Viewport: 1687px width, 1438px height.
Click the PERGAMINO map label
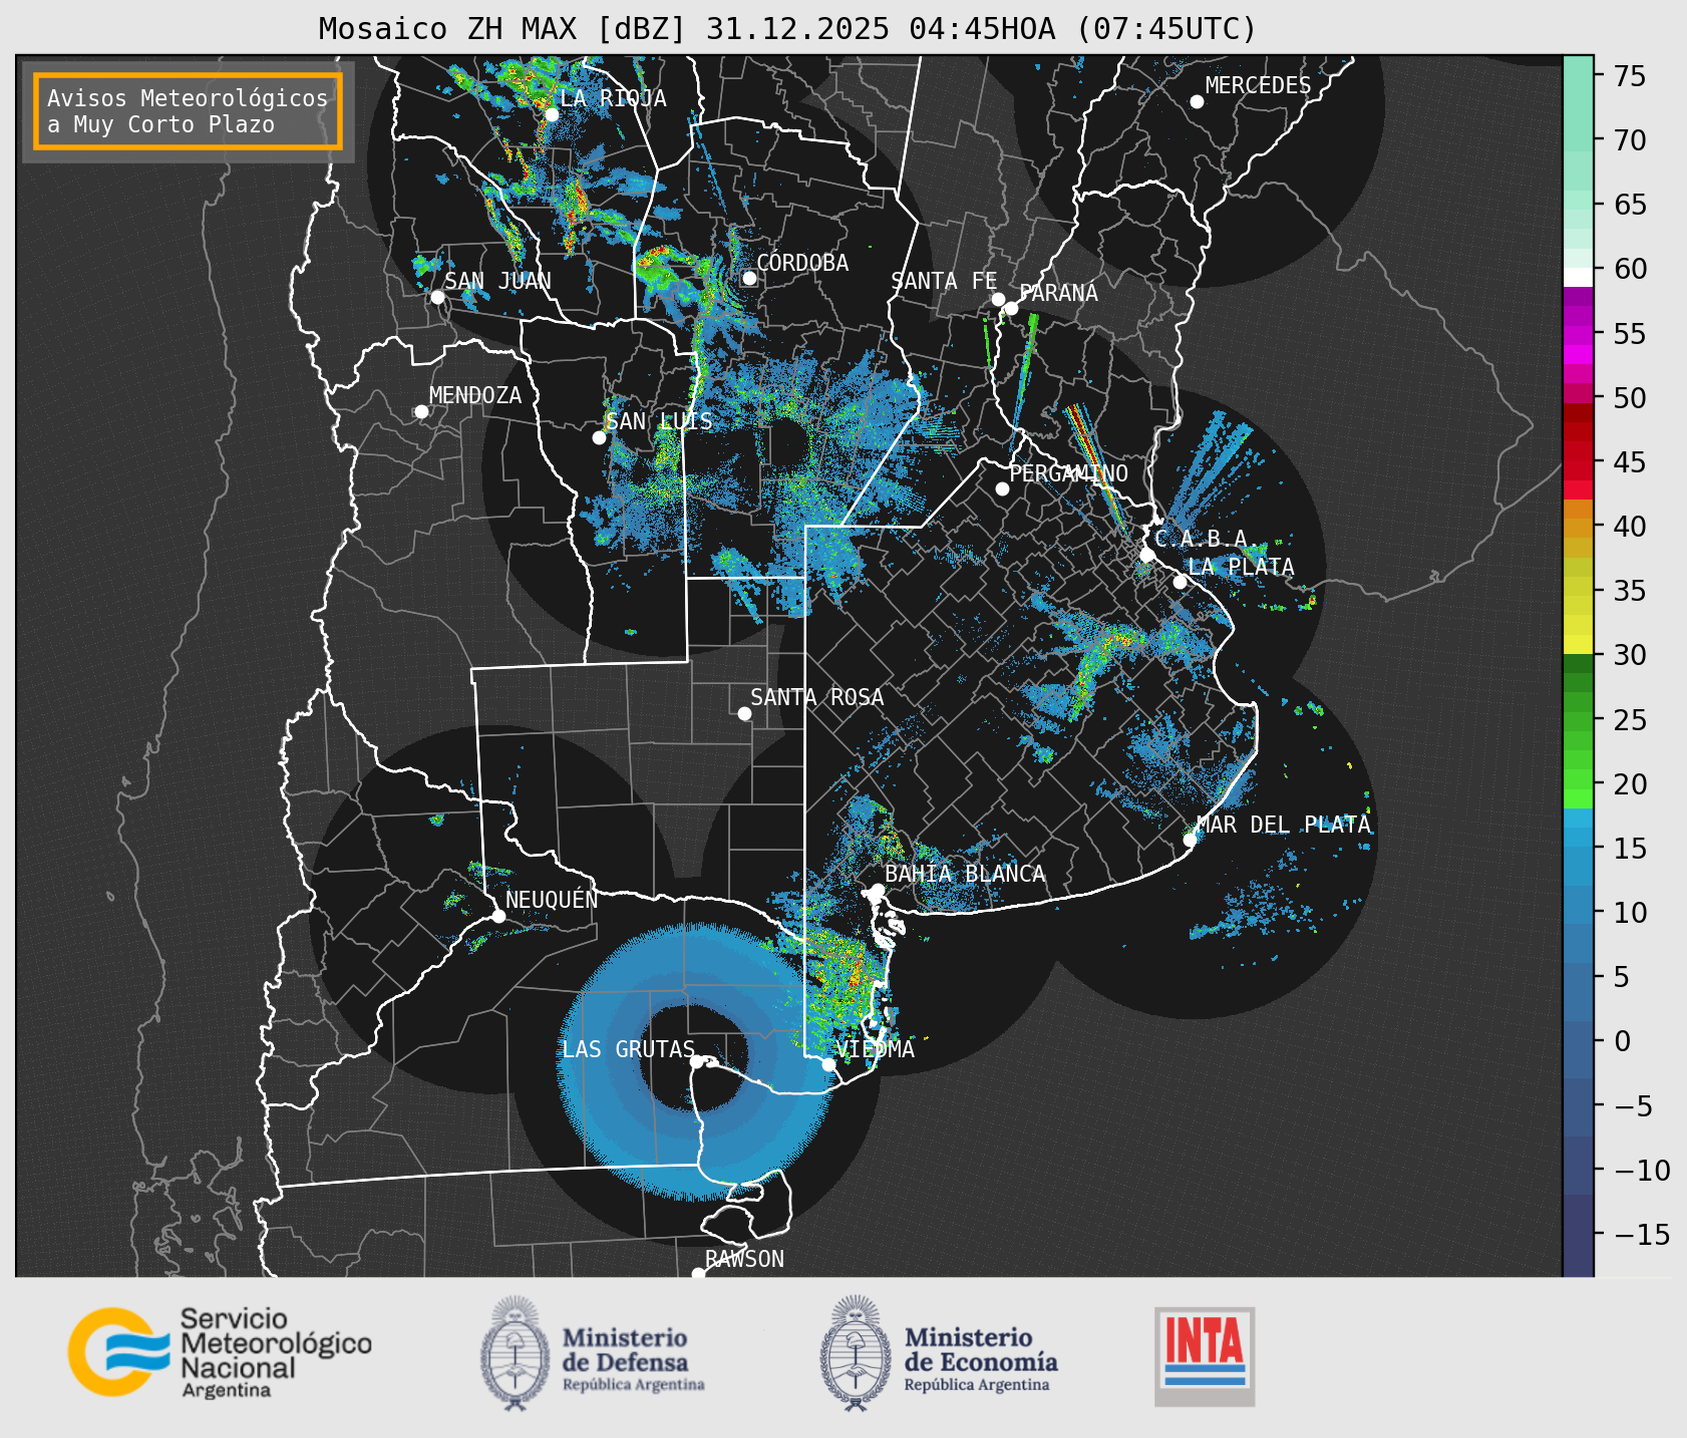(x=1068, y=473)
